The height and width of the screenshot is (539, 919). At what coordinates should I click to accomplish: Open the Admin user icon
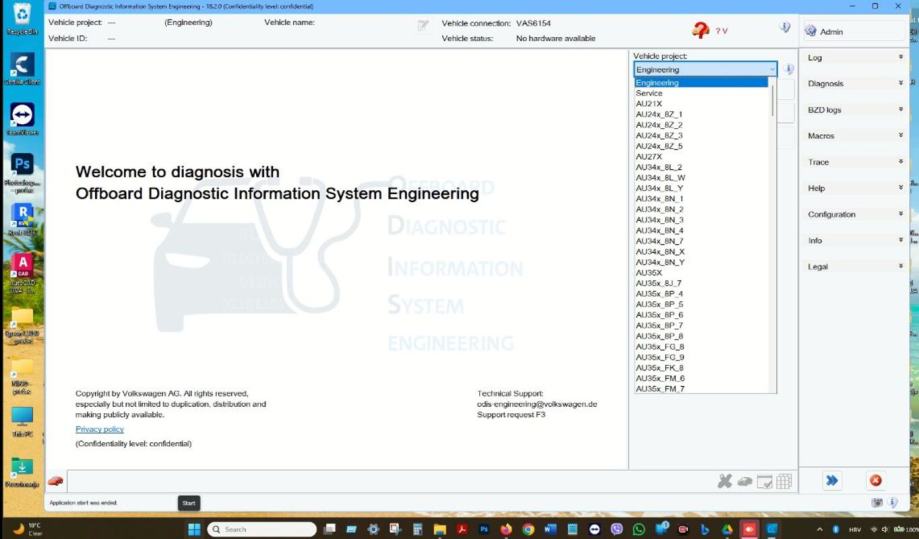pyautogui.click(x=811, y=31)
